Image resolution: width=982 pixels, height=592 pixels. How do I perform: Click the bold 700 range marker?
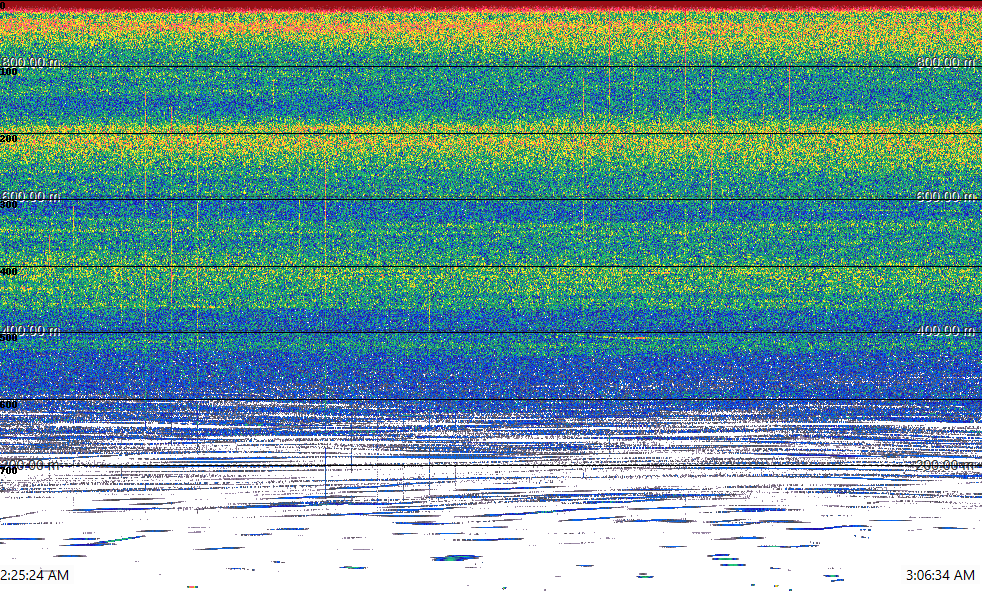tap(9, 470)
